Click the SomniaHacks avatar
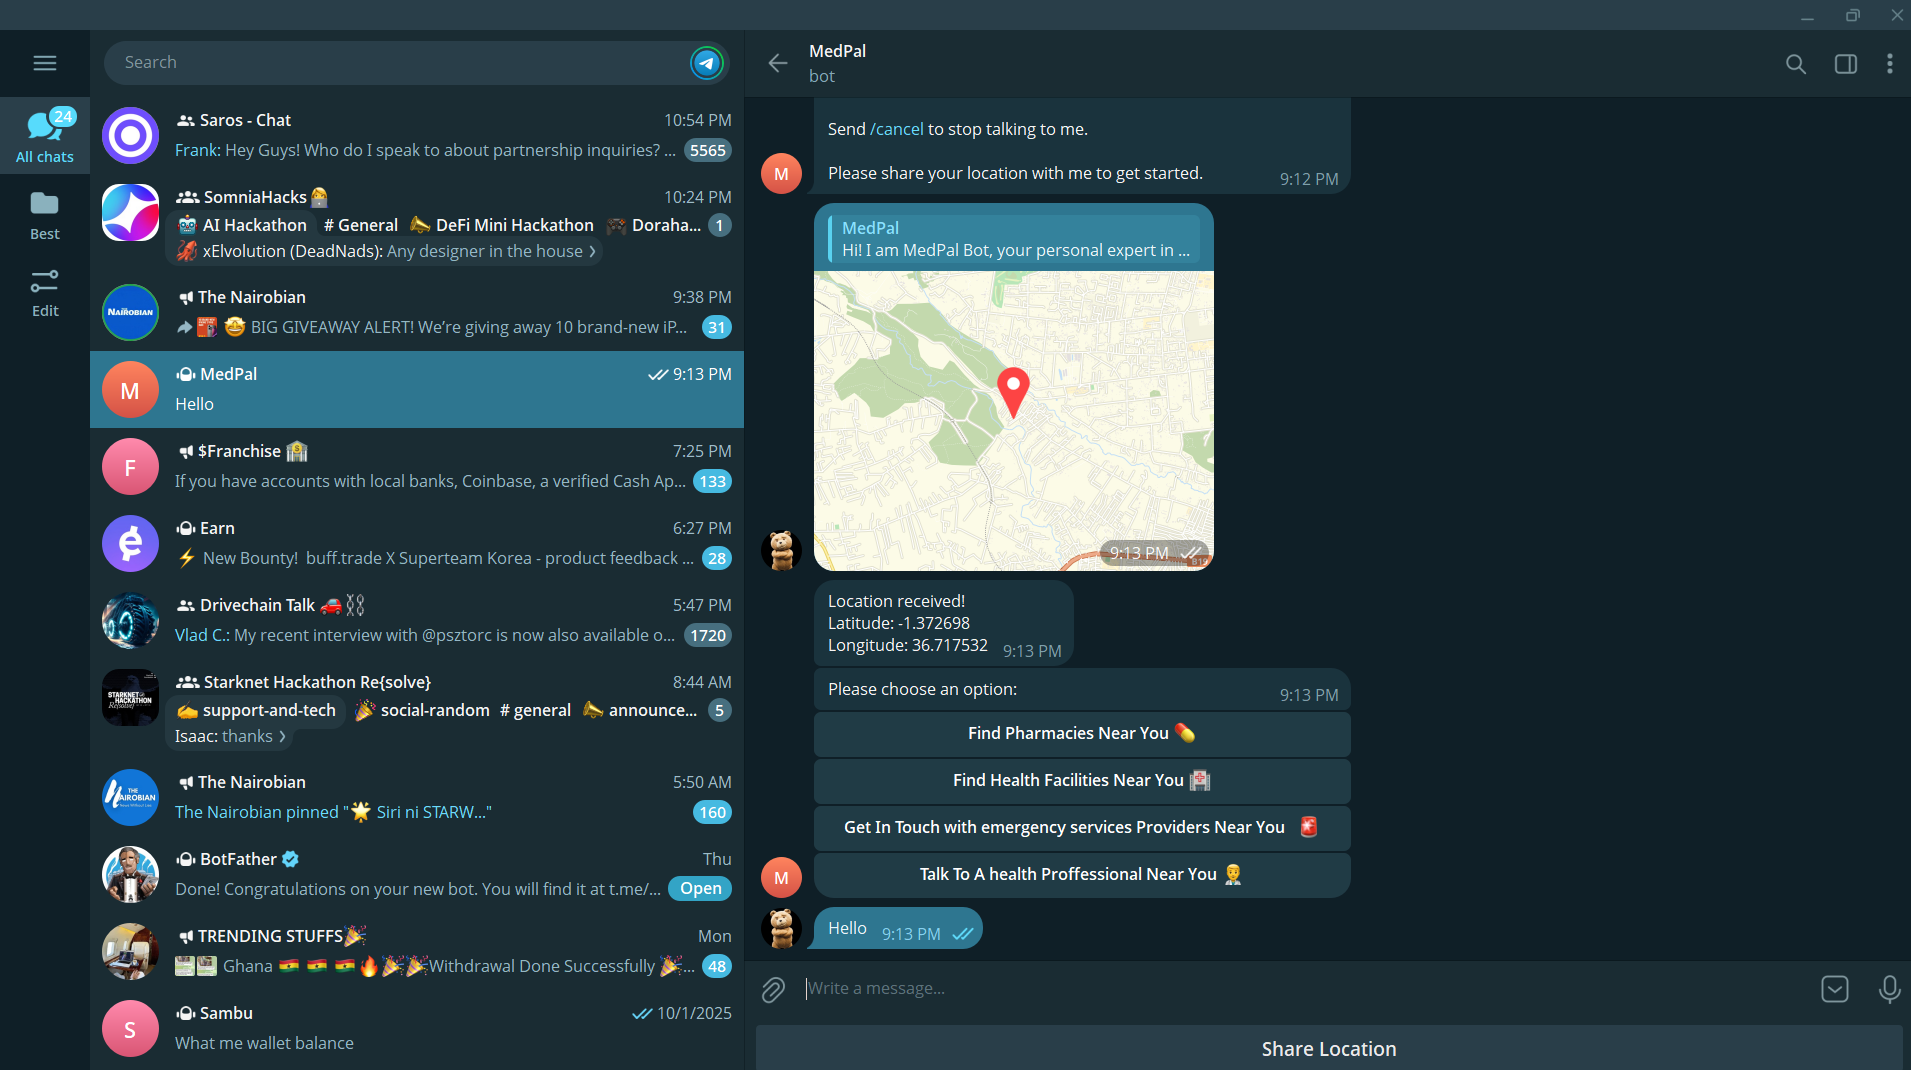The image size is (1911, 1070). [130, 212]
